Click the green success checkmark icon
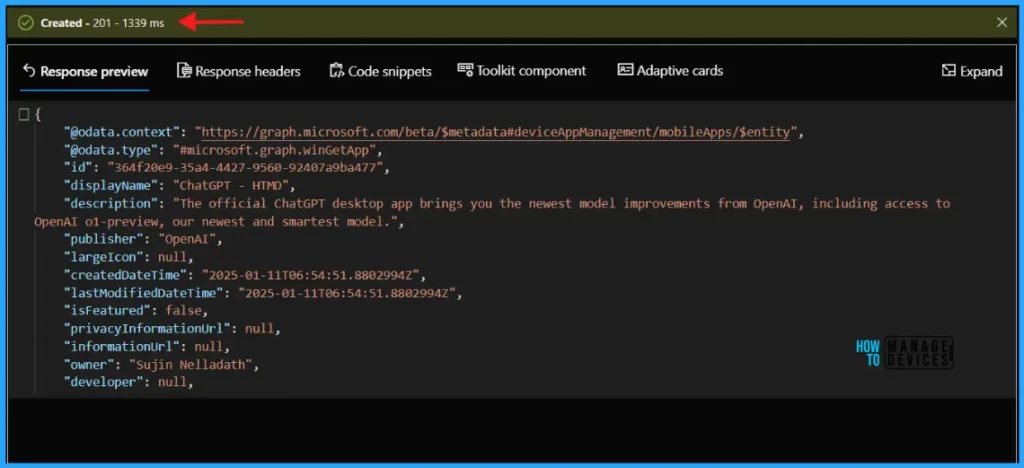 click(25, 23)
